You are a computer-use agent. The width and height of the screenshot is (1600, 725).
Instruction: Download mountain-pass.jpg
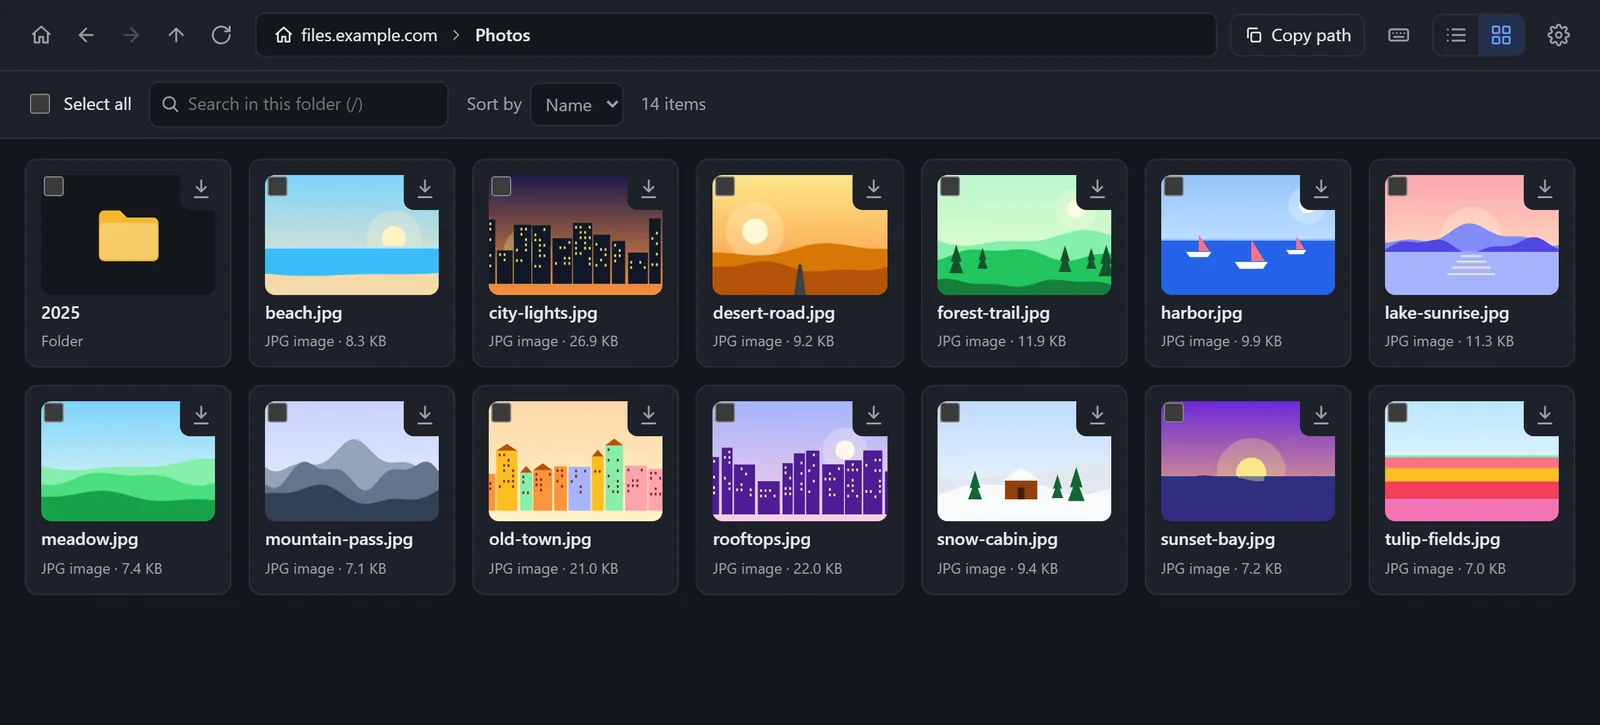point(425,414)
